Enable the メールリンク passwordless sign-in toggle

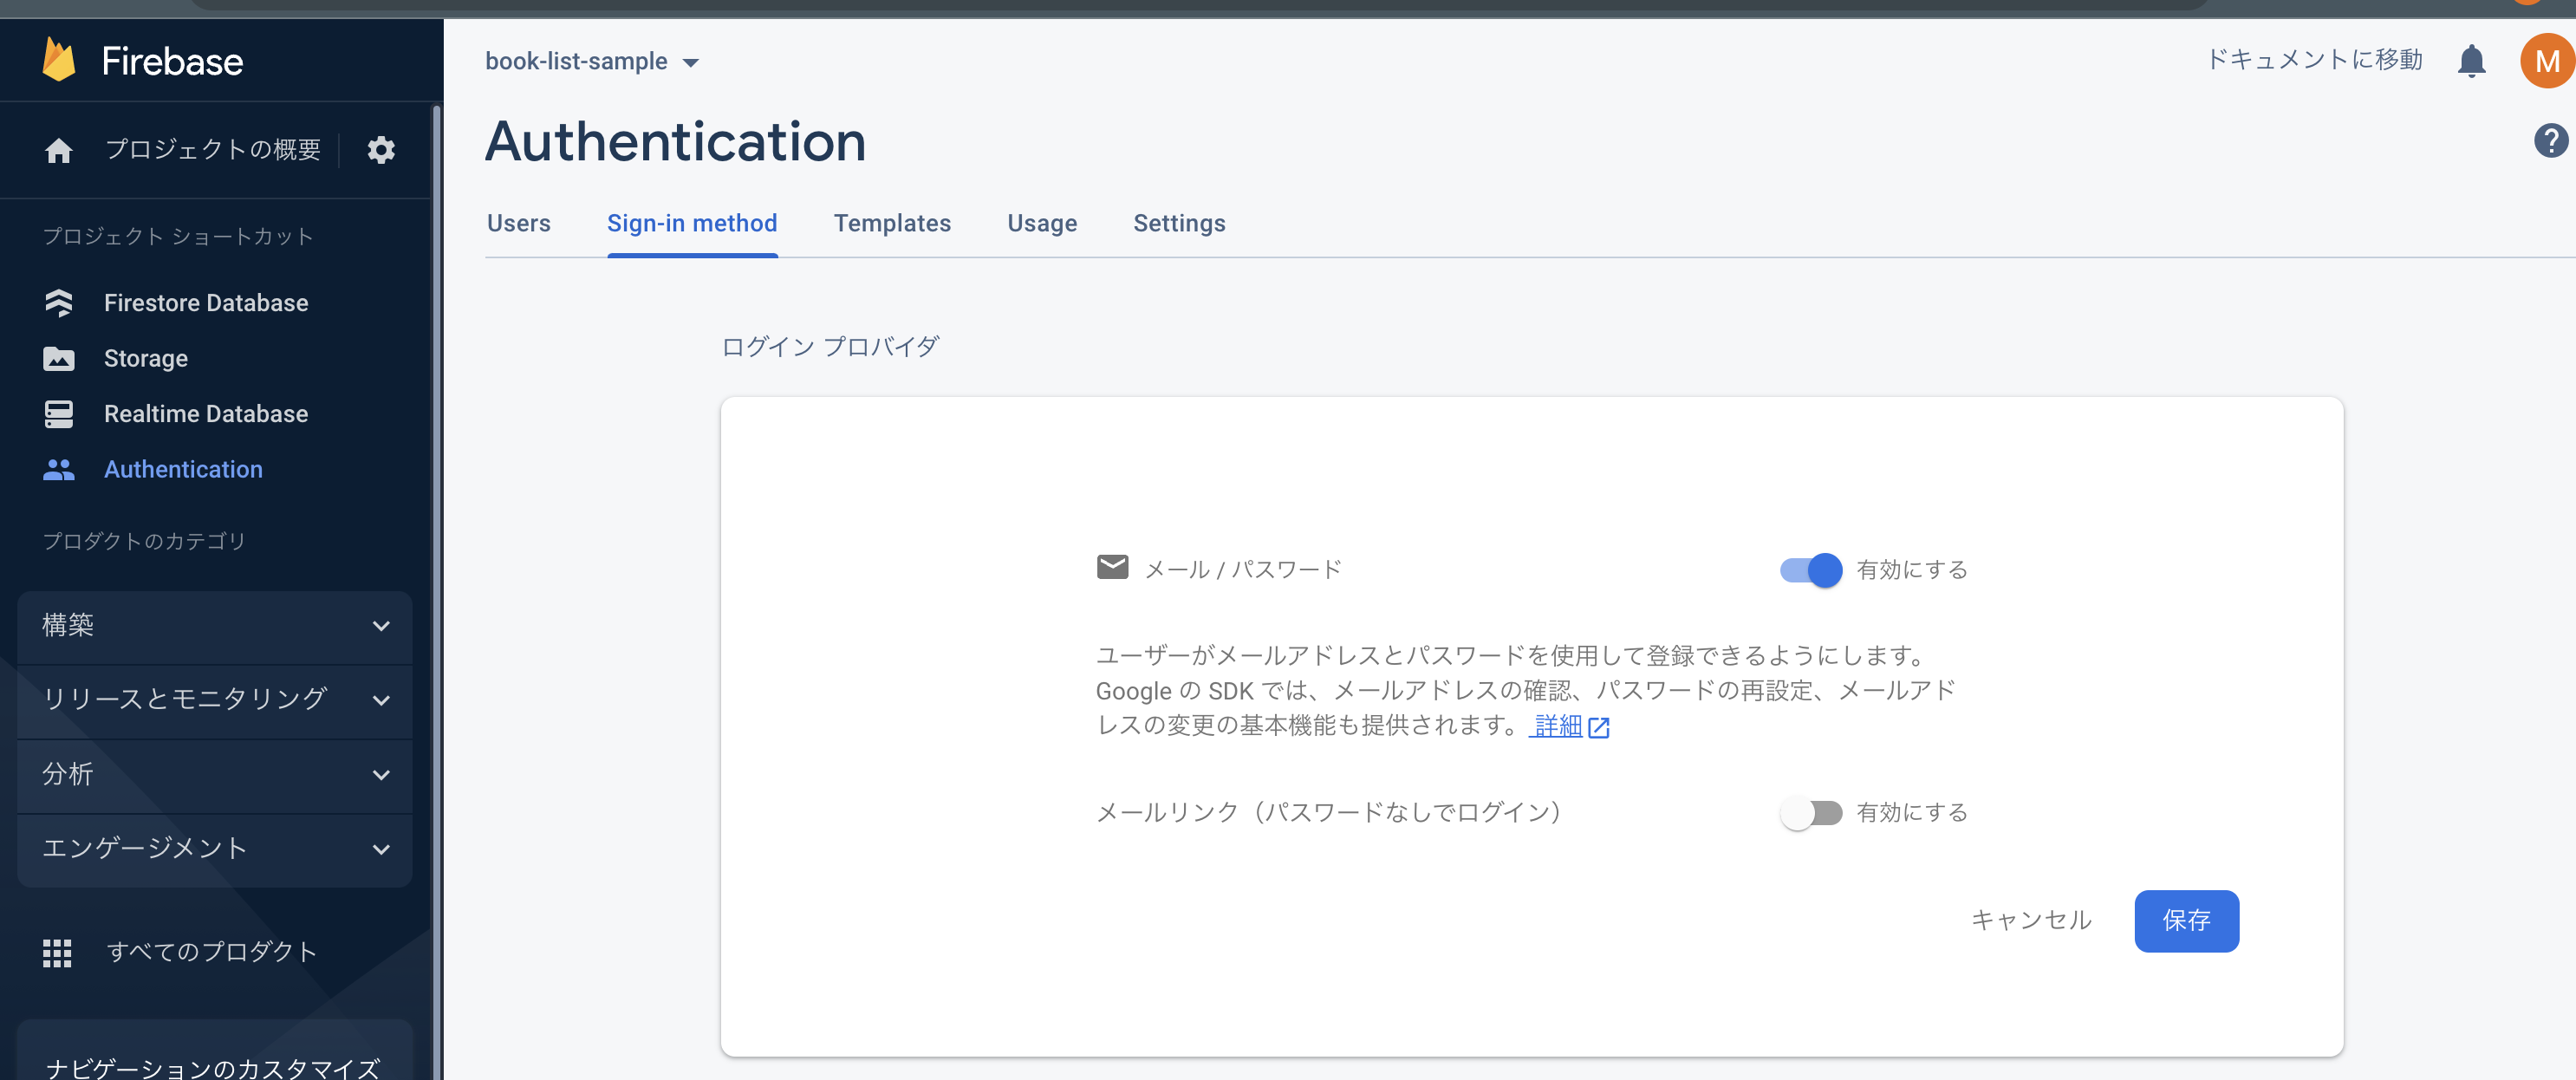pos(1811,812)
